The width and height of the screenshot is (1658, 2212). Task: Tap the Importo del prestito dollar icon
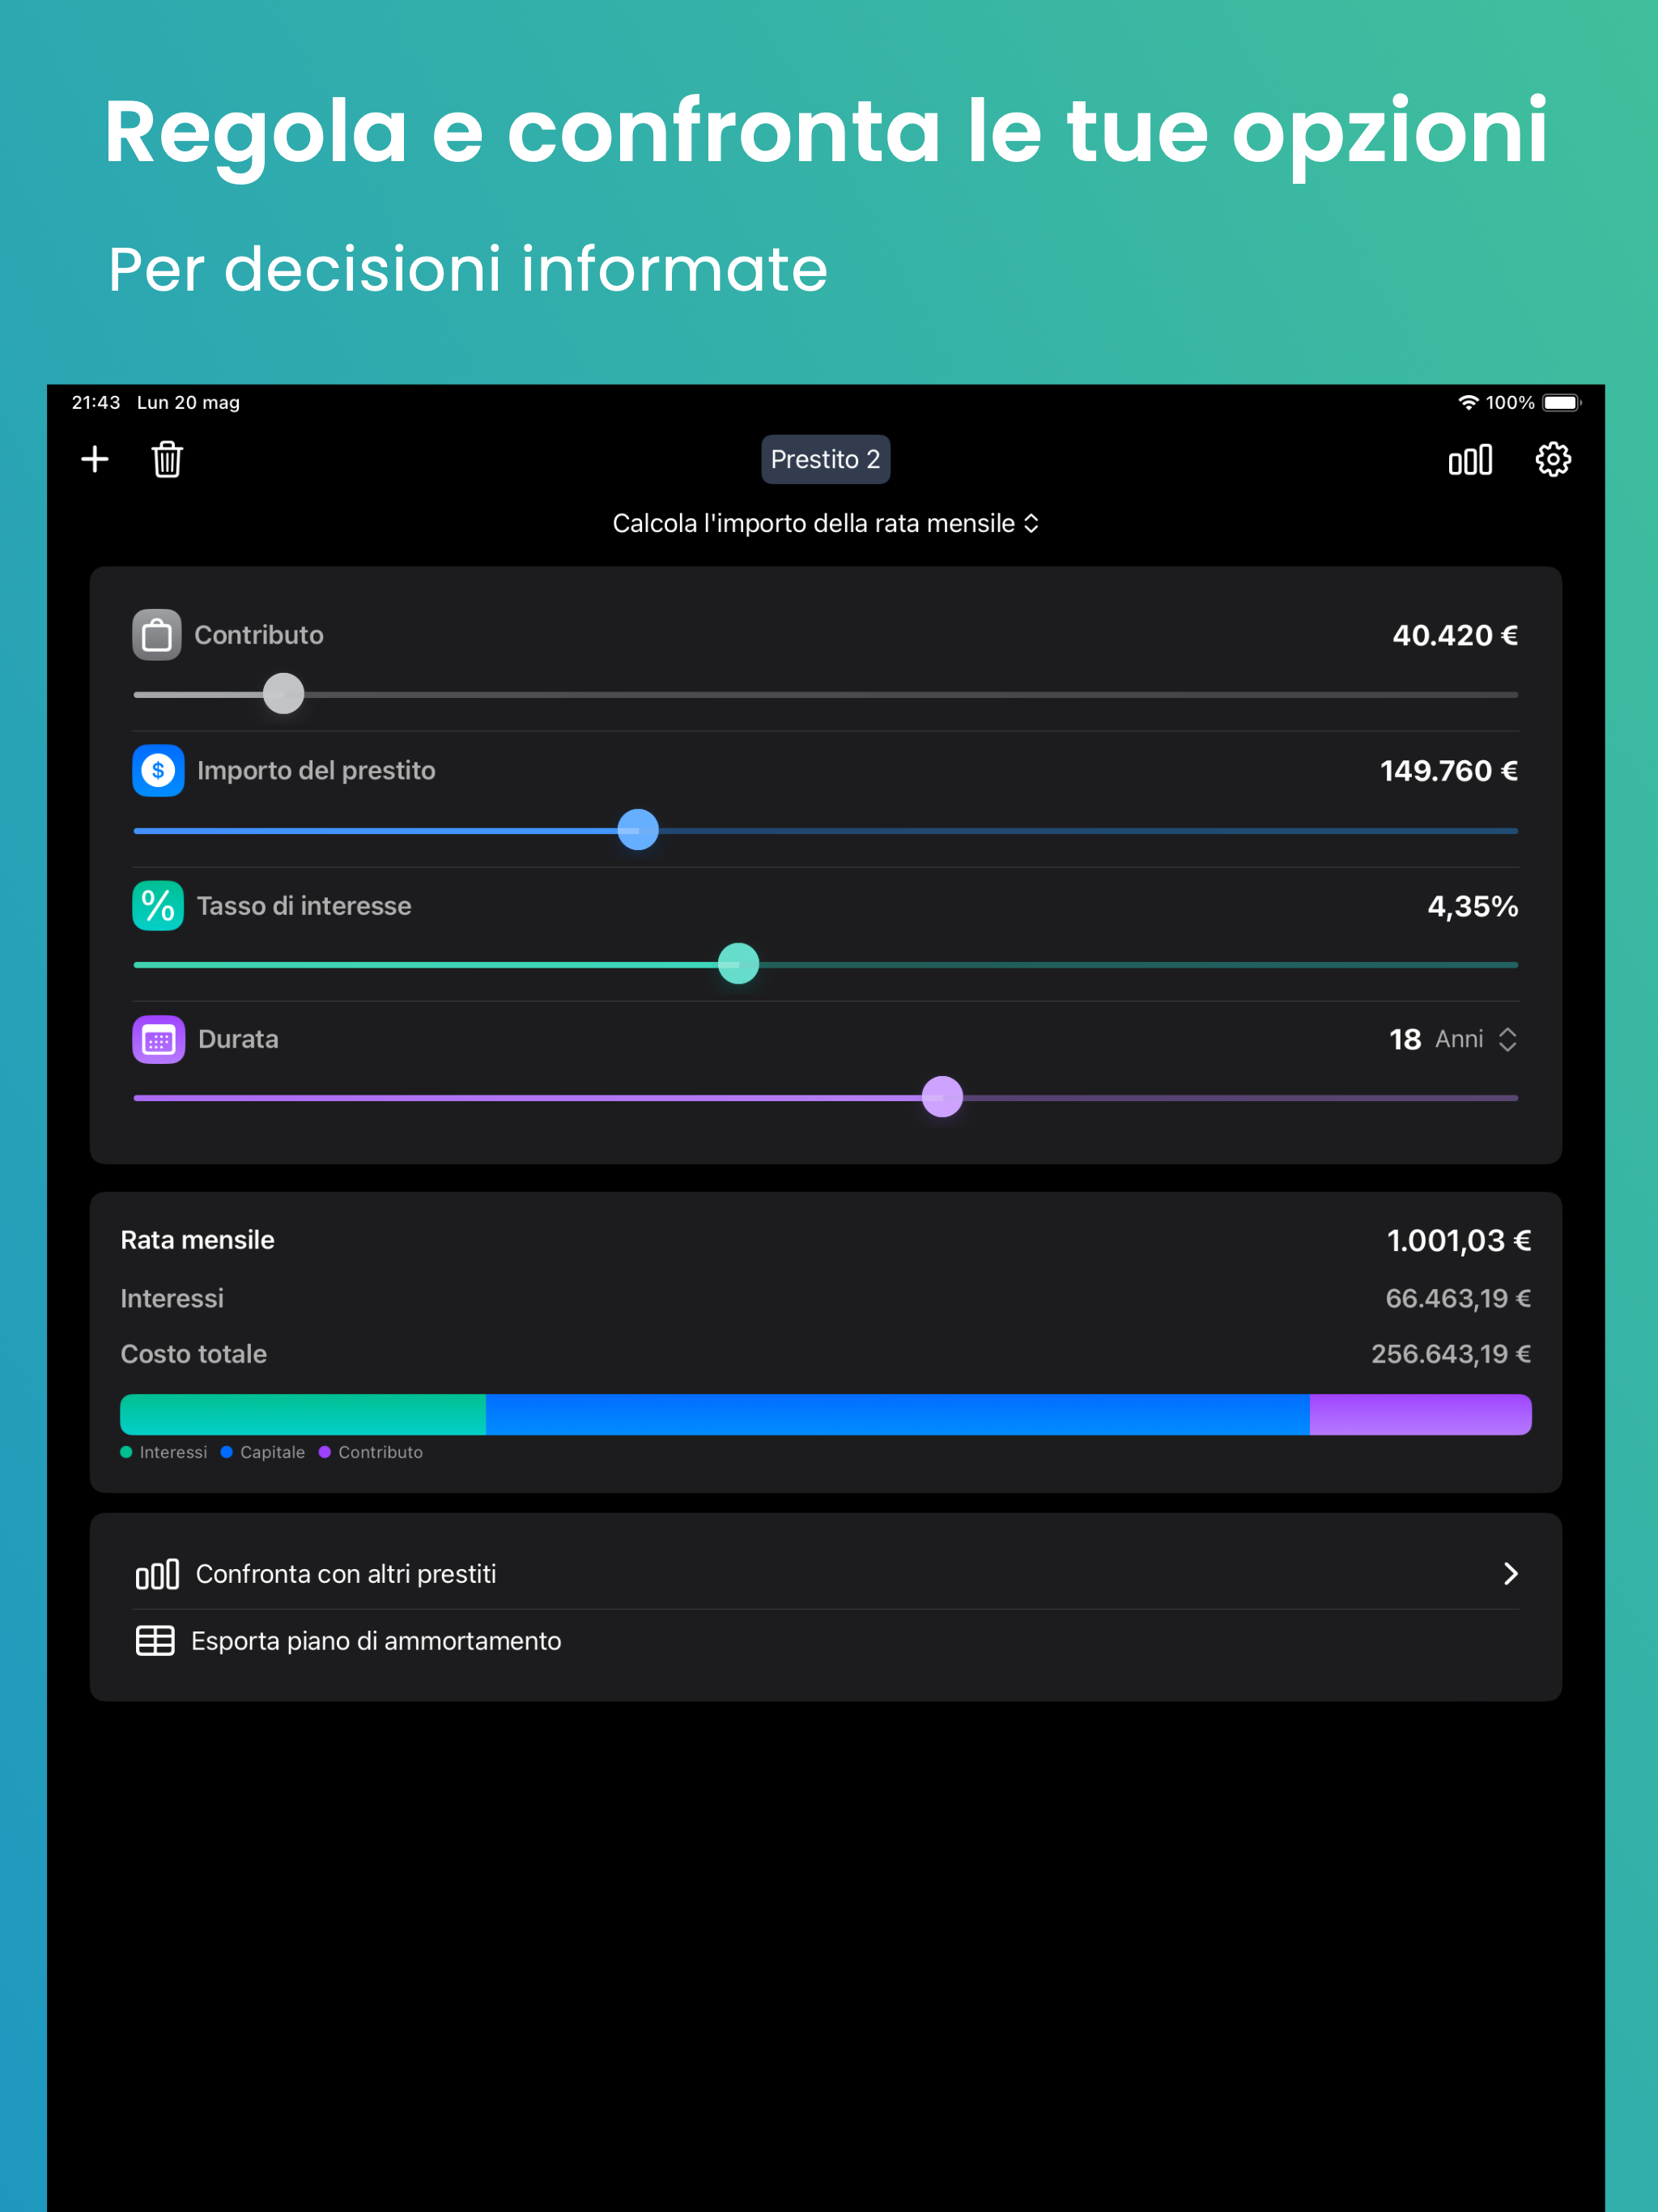click(158, 770)
